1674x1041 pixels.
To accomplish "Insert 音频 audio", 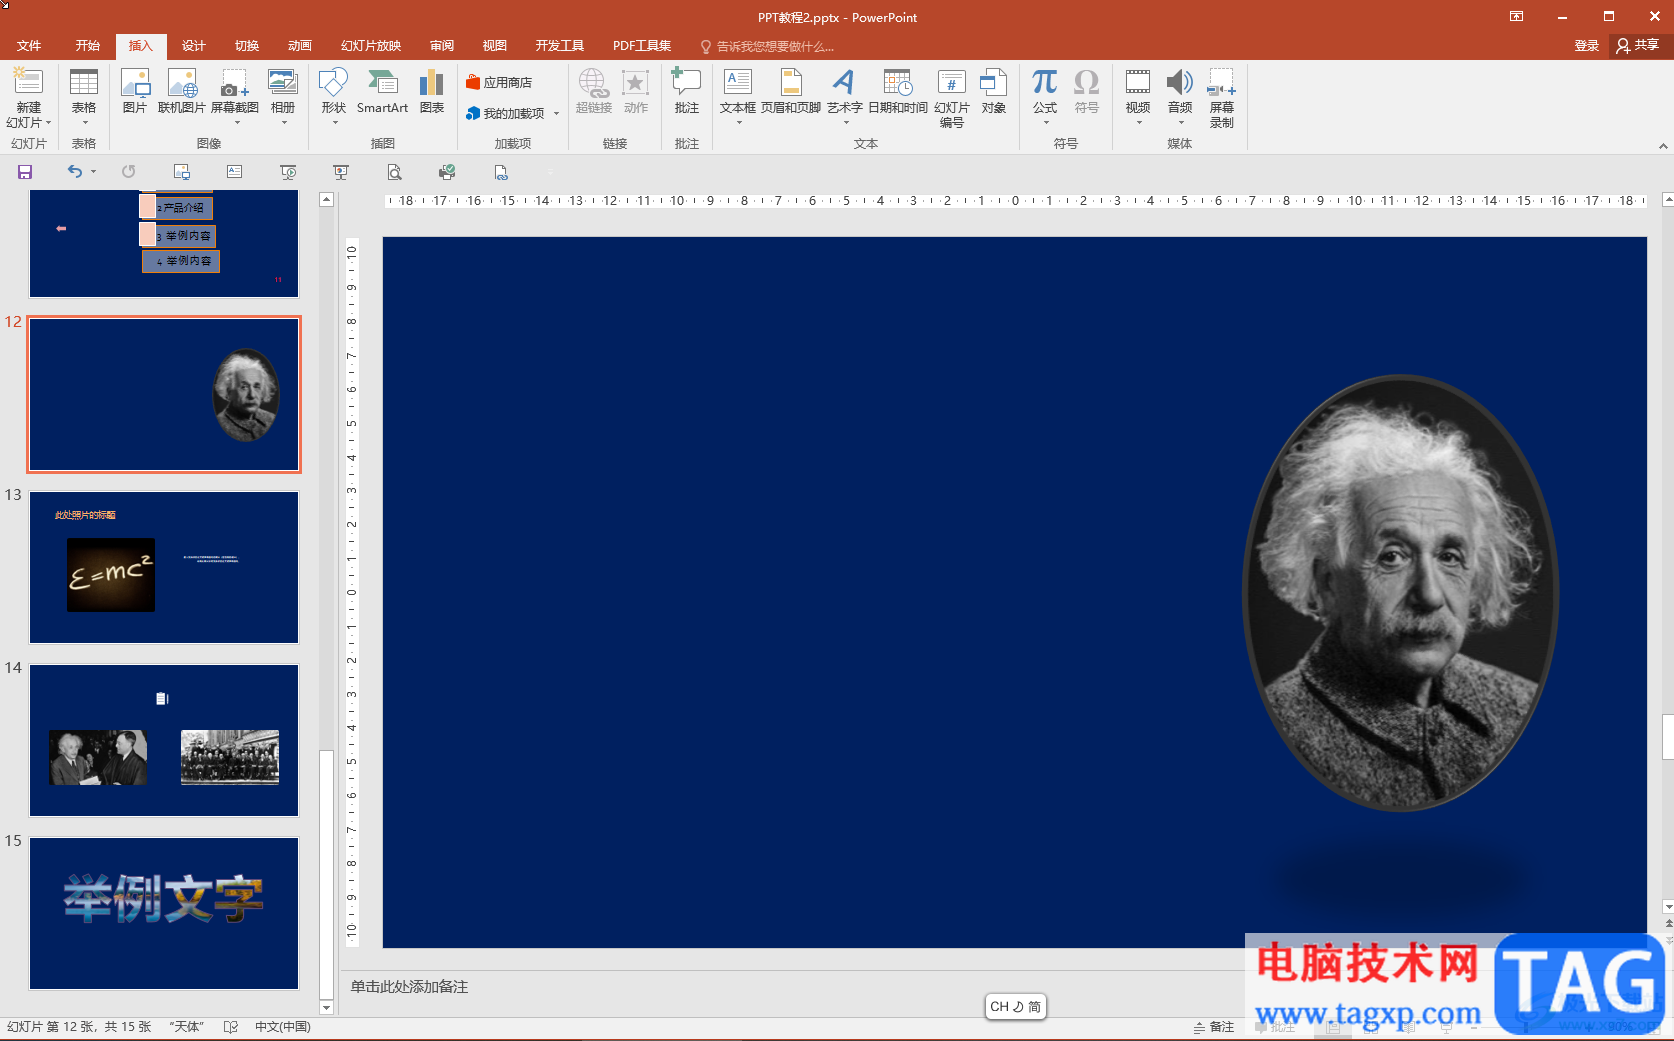I will coord(1180,96).
